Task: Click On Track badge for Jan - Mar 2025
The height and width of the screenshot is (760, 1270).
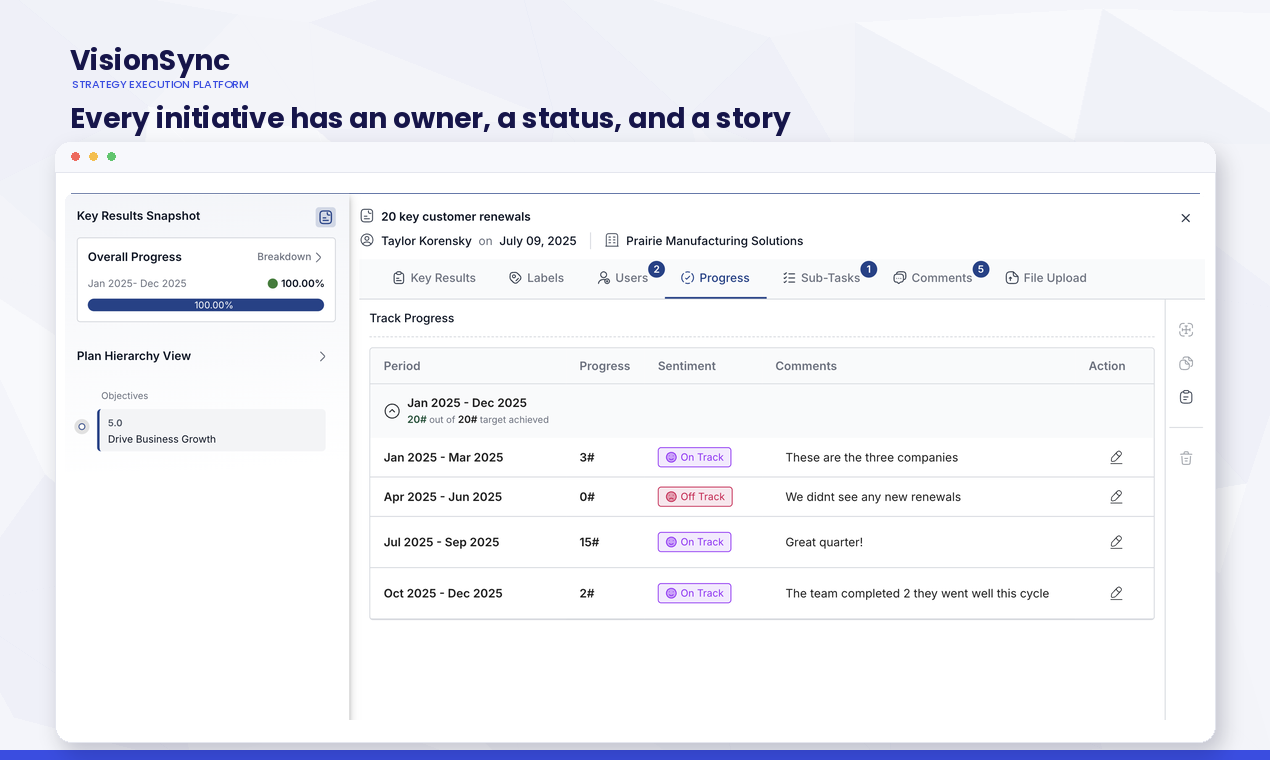Action: tap(695, 457)
